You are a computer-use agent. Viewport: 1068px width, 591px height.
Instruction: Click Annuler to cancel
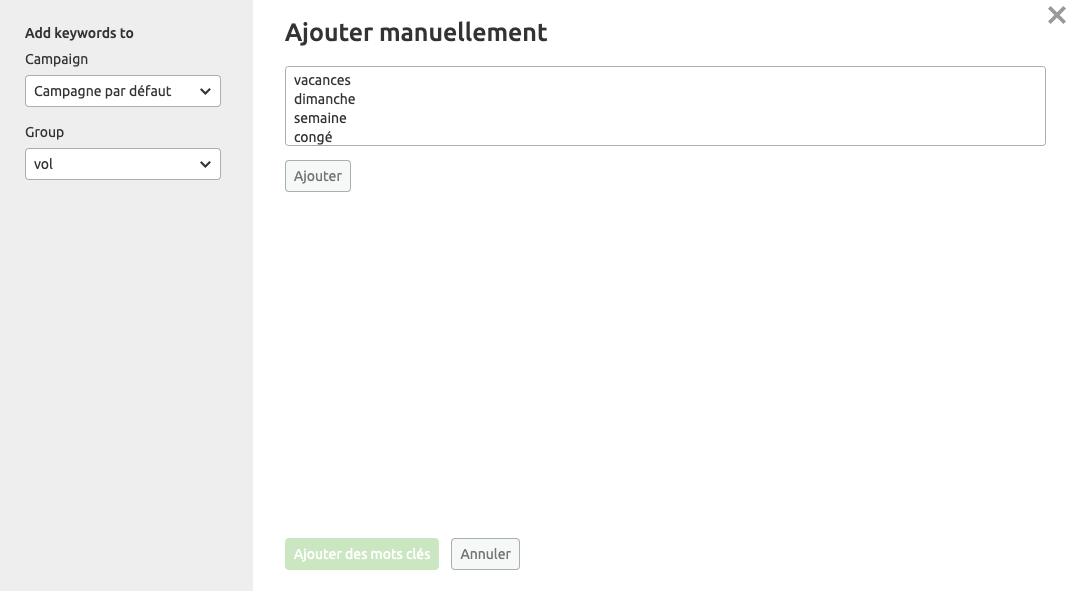[x=485, y=553]
